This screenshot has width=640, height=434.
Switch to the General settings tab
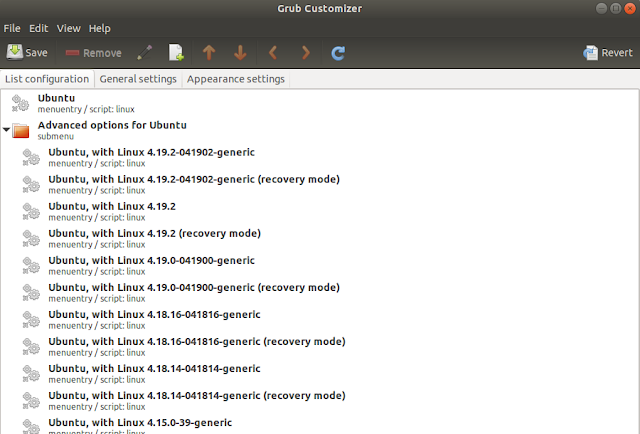[x=138, y=79]
